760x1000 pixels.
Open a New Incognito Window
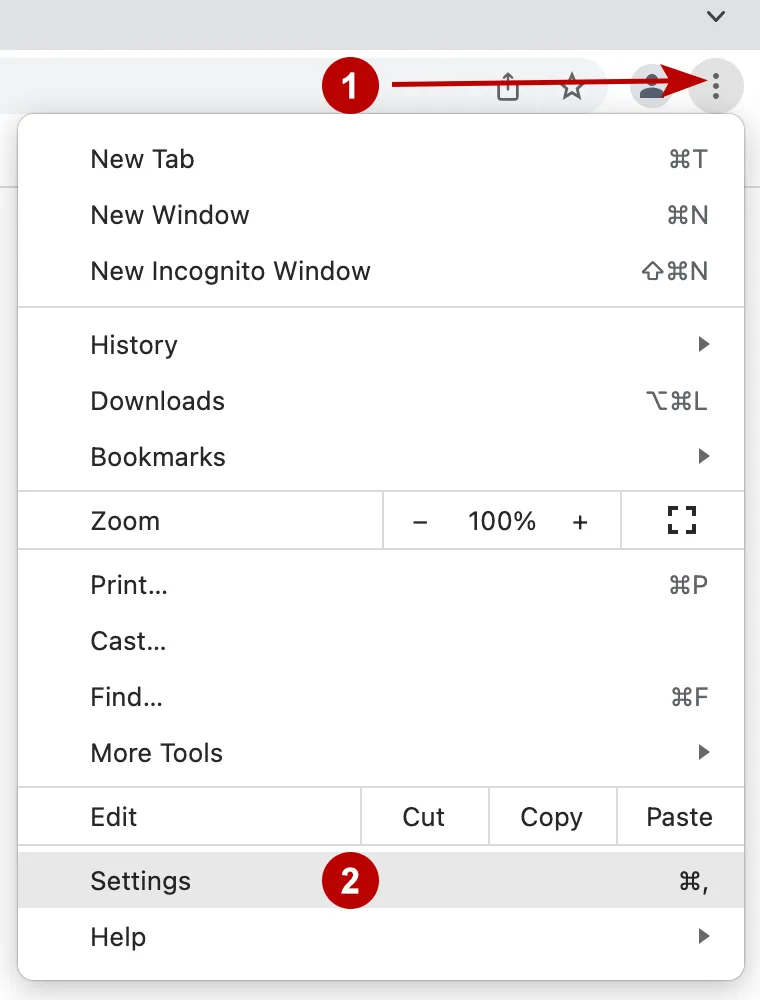point(230,271)
